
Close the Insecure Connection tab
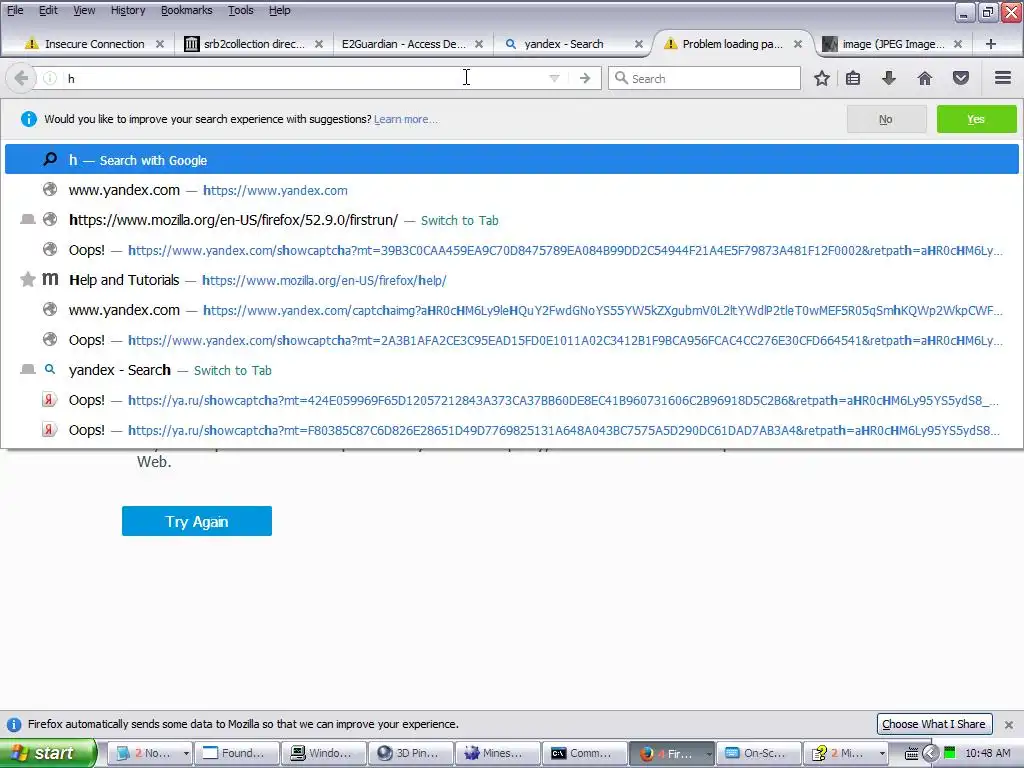pos(159,44)
